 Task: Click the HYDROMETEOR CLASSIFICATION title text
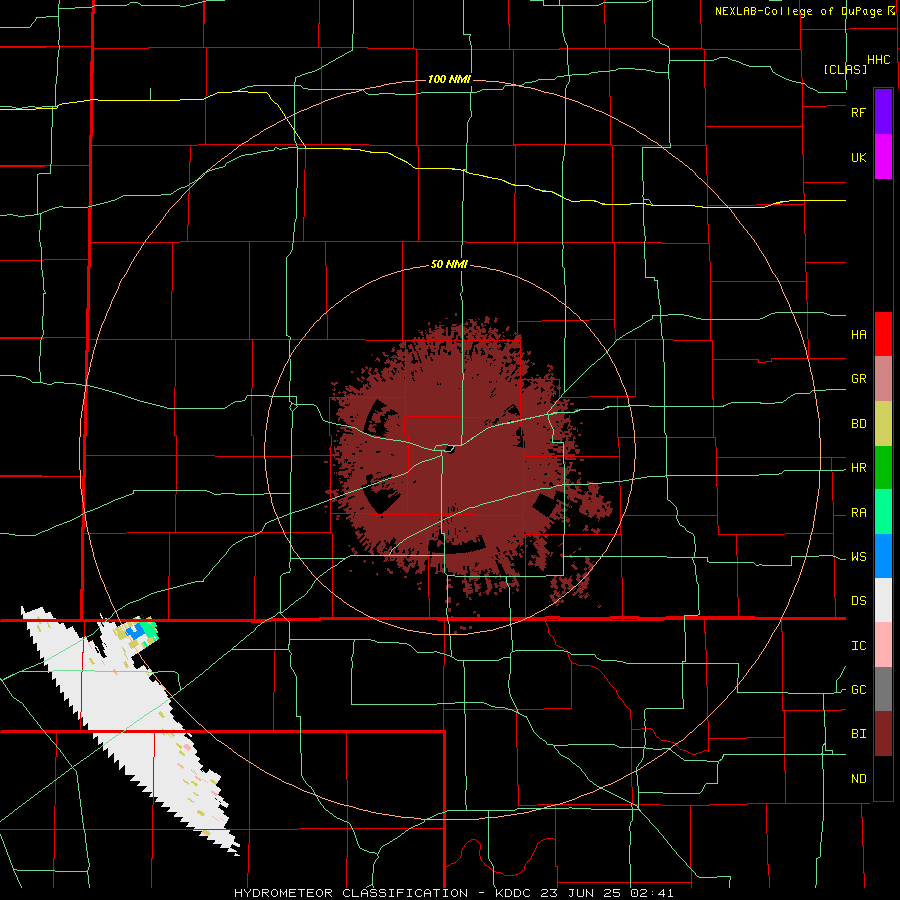(351, 893)
